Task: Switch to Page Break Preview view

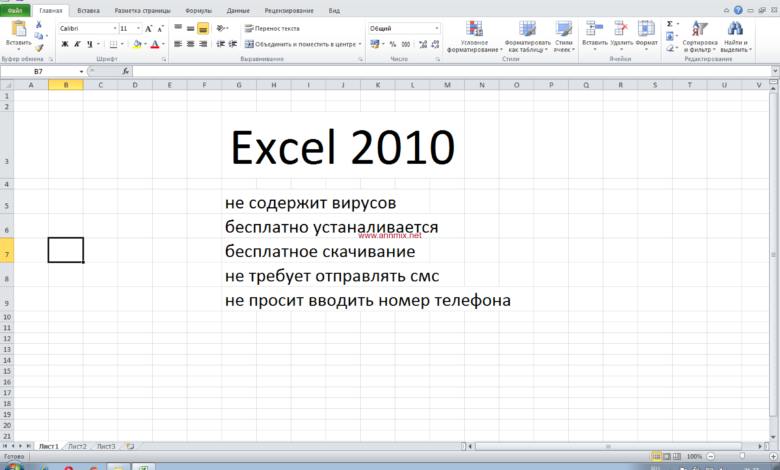Action: 677,457
